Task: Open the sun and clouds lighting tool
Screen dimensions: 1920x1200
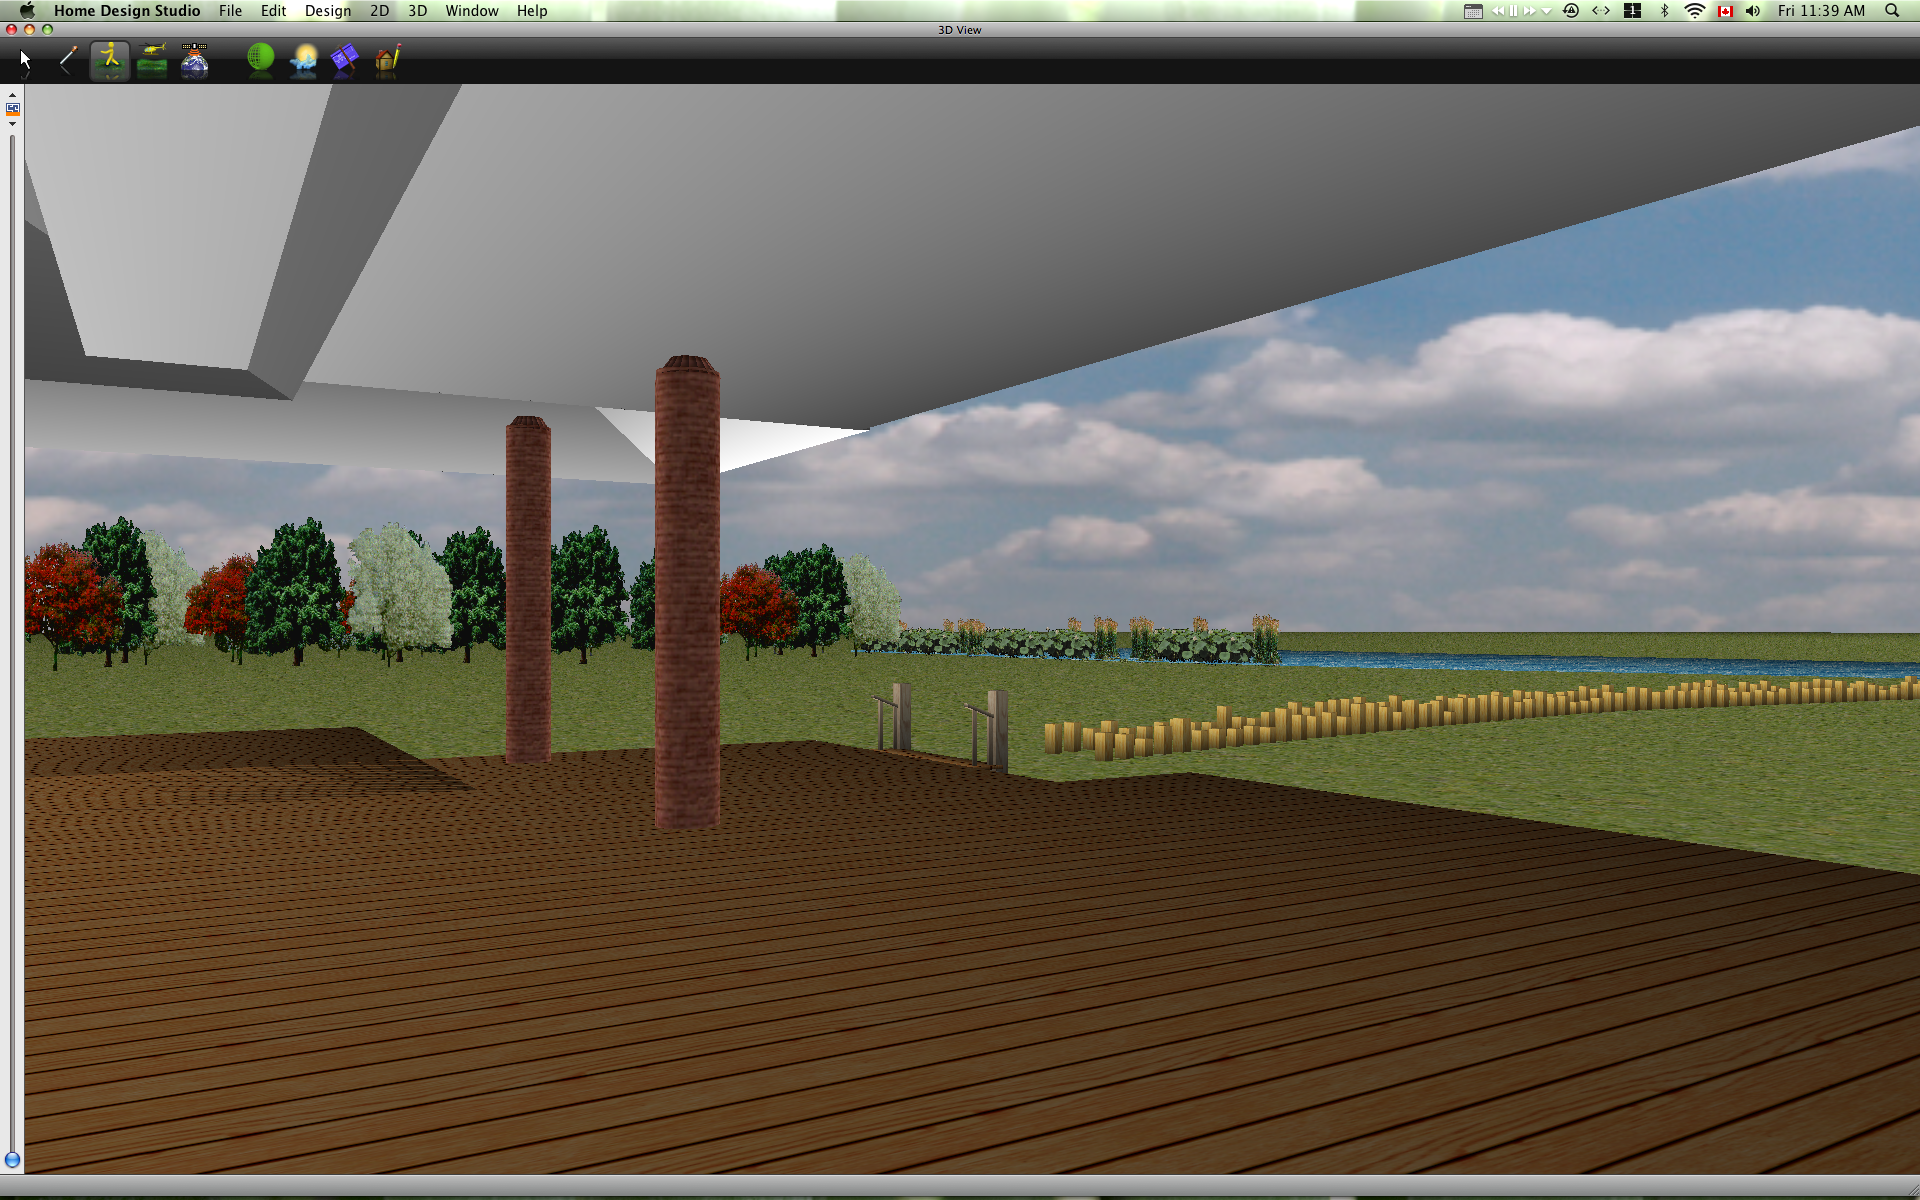Action: (303, 60)
